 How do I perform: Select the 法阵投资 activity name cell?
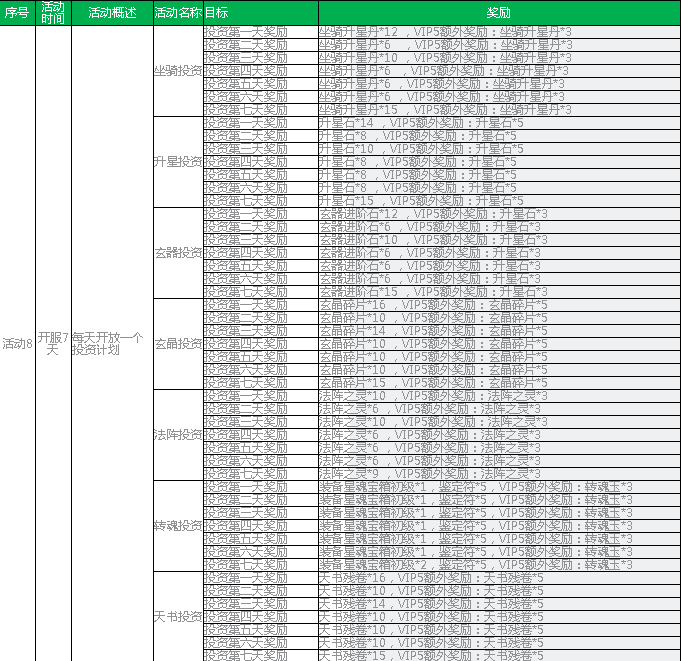[178, 435]
